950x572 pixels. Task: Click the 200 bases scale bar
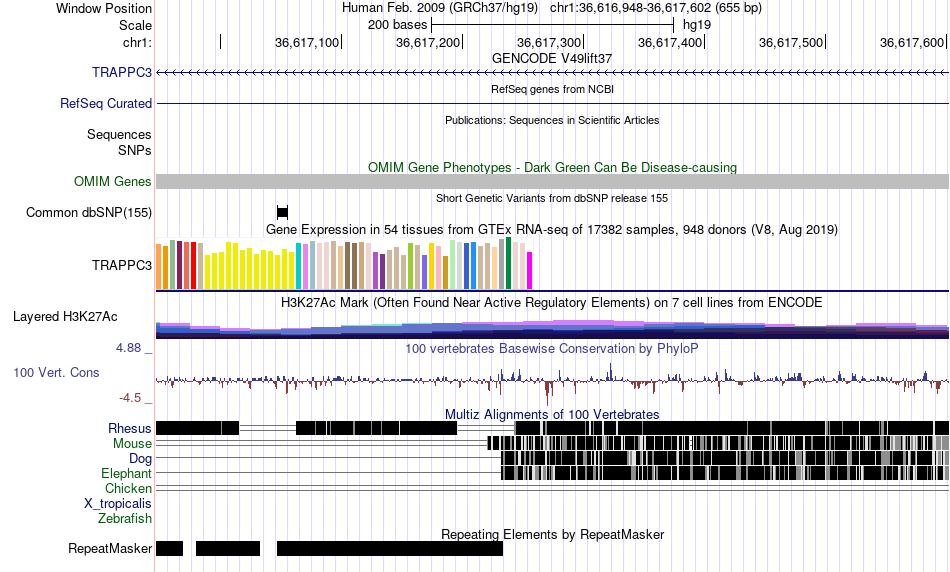(x=552, y=25)
